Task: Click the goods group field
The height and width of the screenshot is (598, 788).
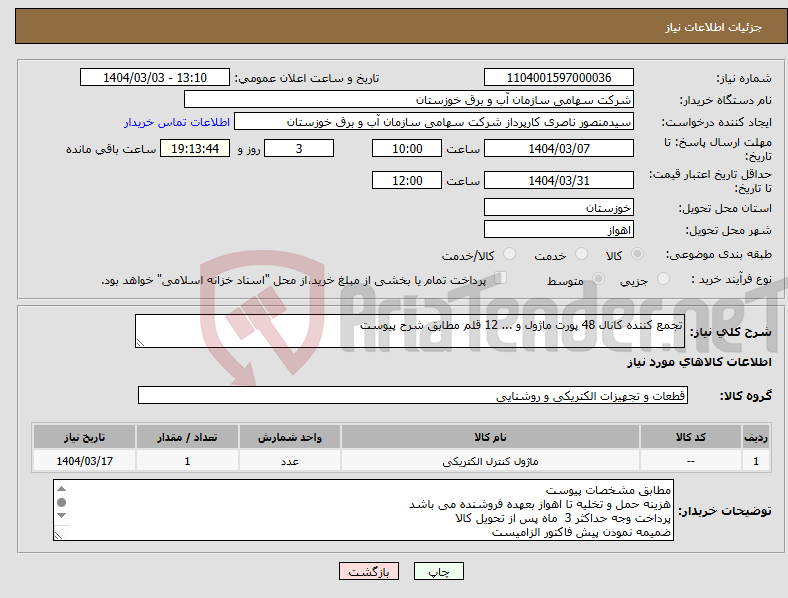Action: pos(413,395)
